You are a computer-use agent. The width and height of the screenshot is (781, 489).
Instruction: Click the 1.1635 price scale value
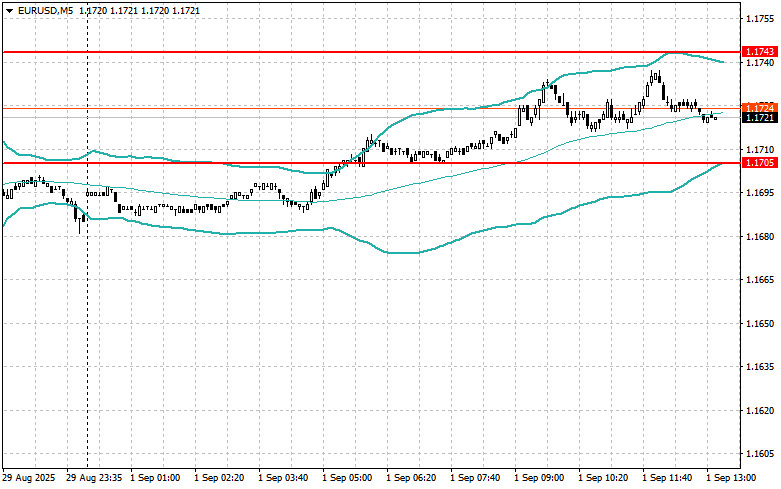click(760, 367)
